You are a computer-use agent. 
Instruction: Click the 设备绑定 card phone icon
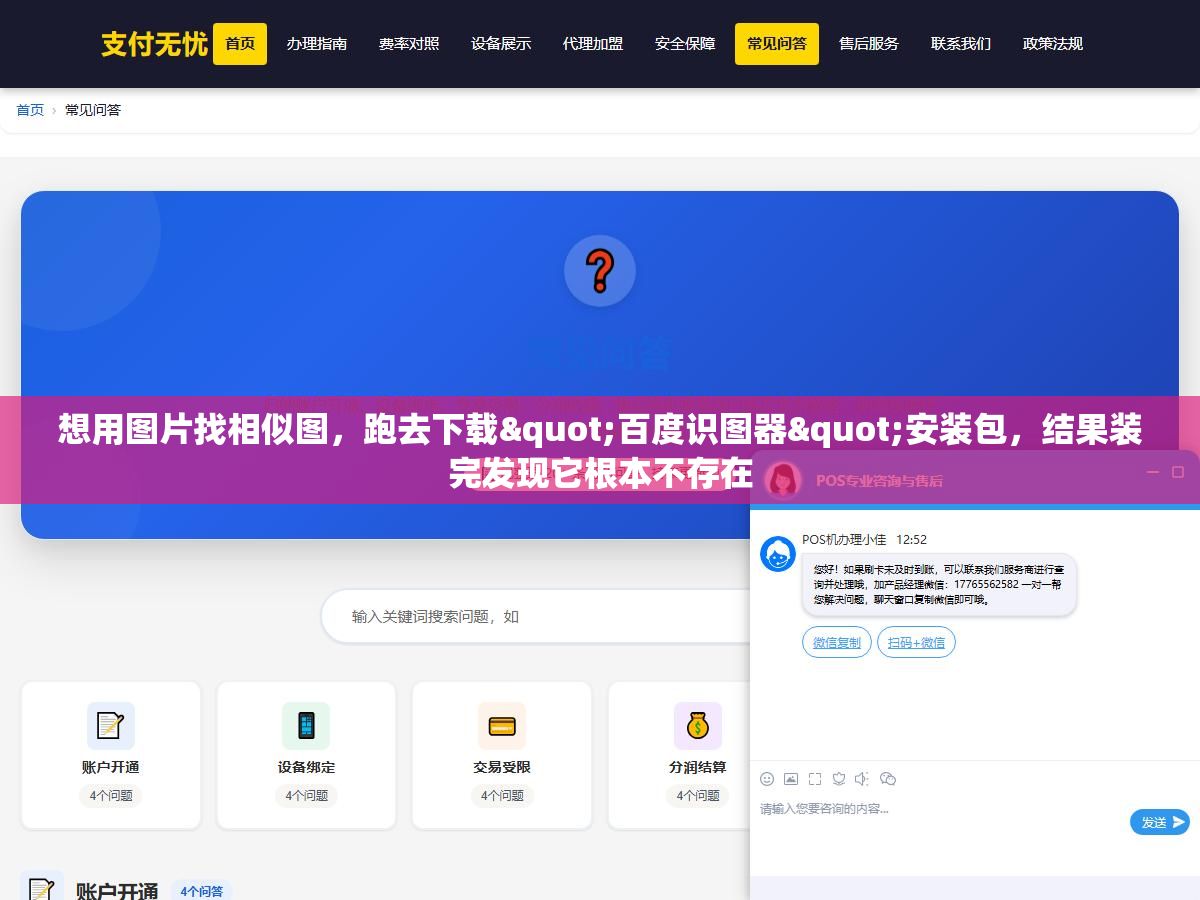pos(306,726)
